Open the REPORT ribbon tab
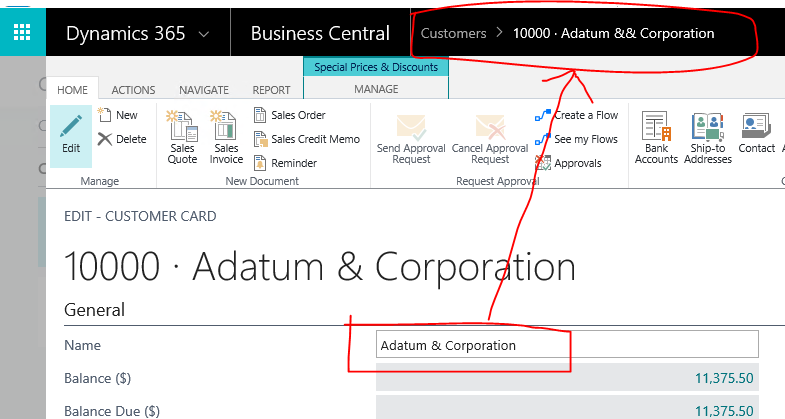 point(271,90)
